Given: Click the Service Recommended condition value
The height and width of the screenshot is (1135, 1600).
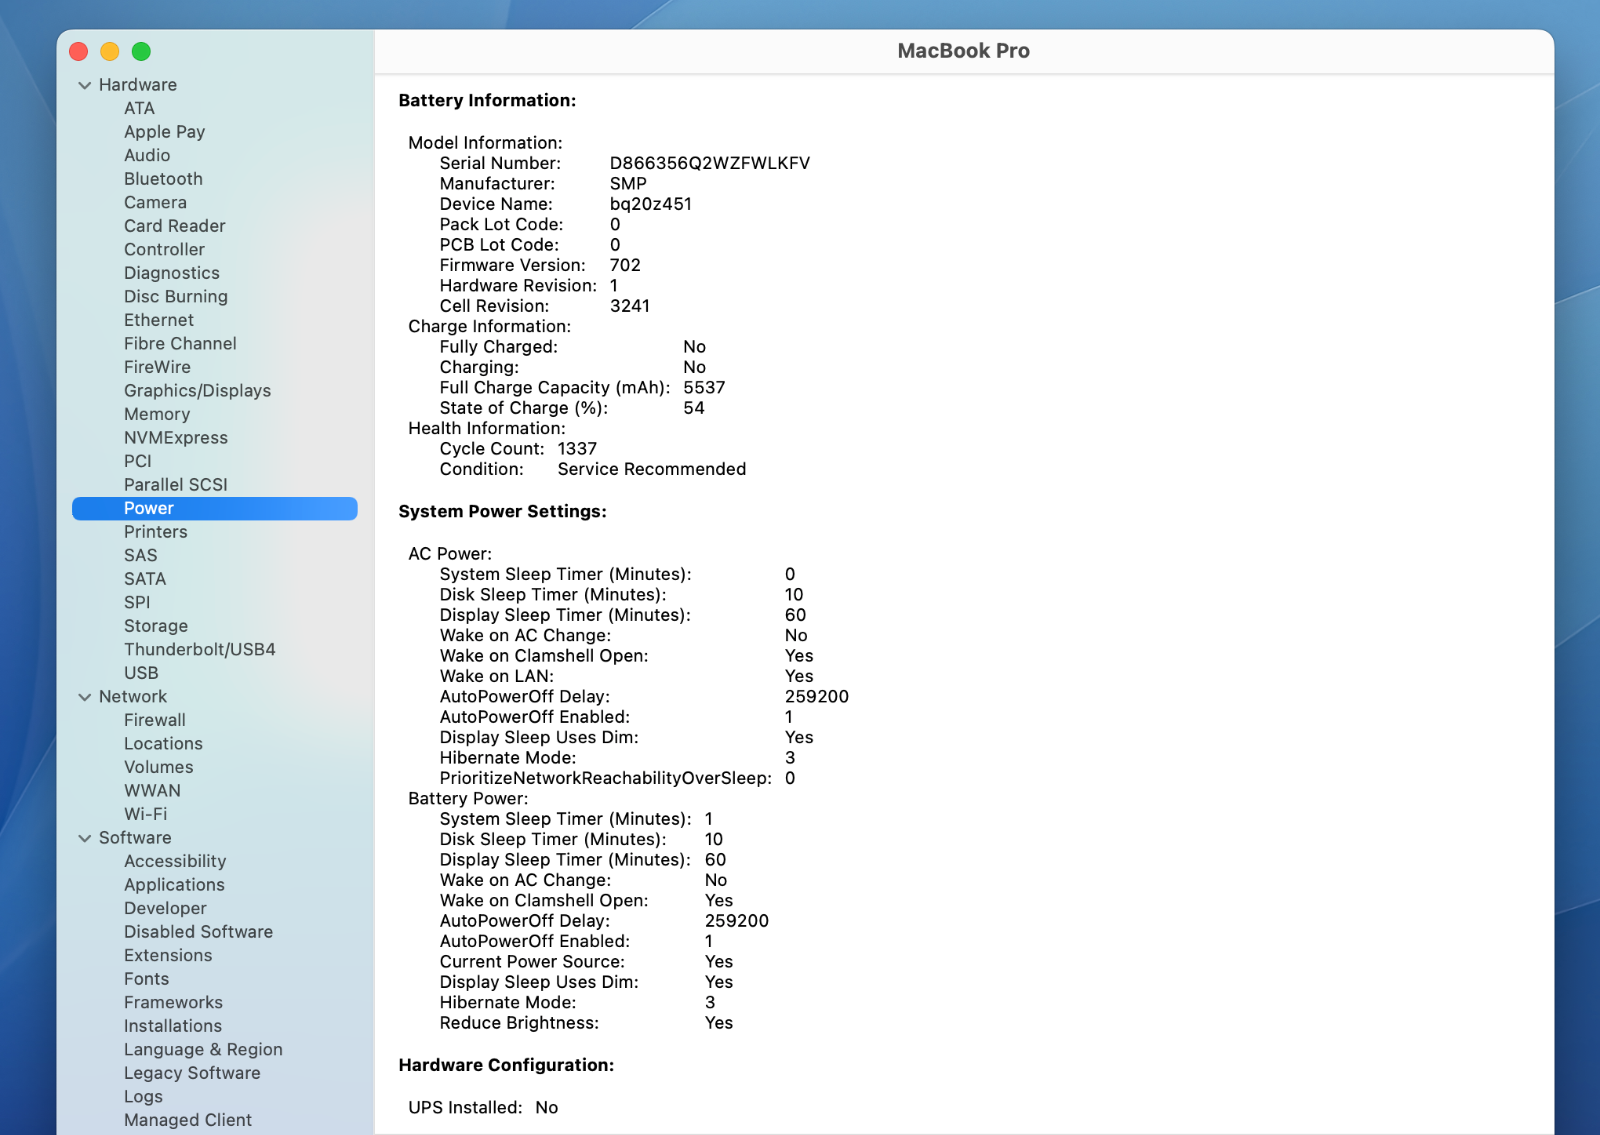Looking at the screenshot, I should tap(652, 469).
